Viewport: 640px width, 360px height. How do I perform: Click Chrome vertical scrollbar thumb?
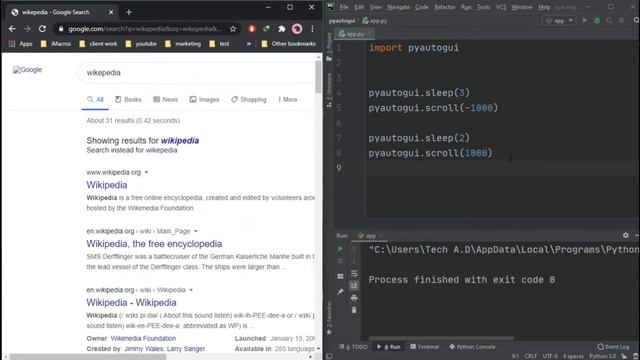318,77
